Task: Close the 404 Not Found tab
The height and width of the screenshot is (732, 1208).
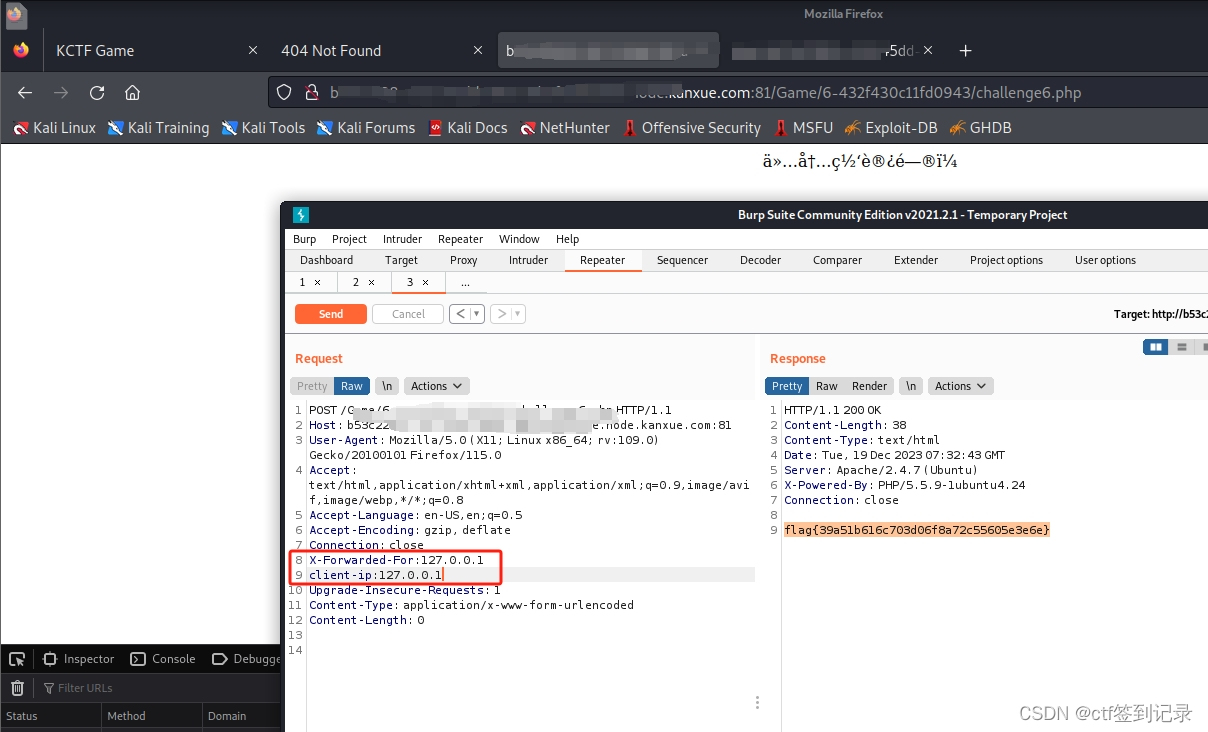Action: (x=478, y=50)
